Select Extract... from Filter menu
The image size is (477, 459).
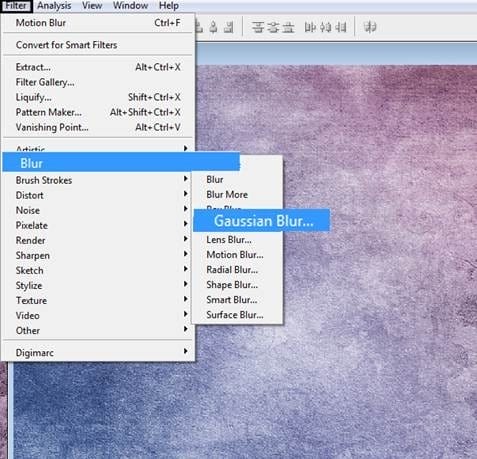tap(98, 67)
